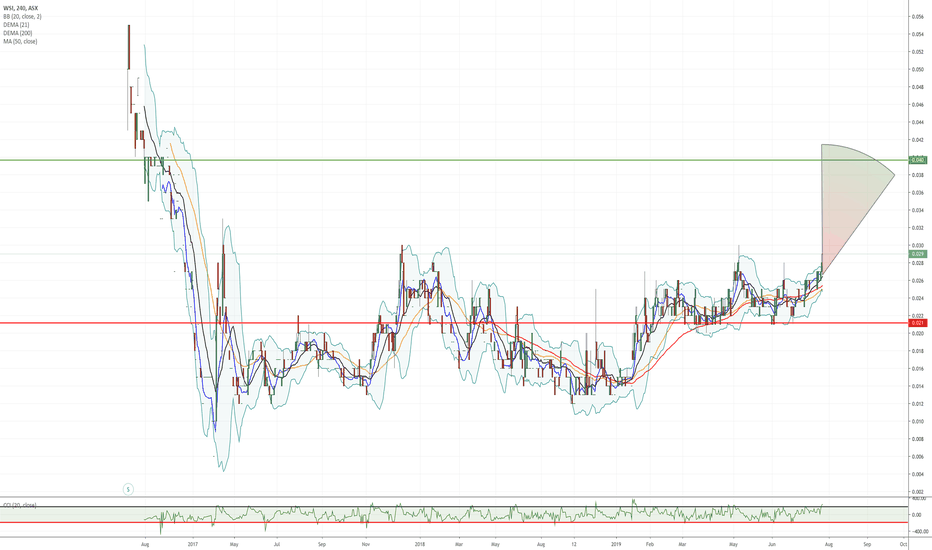Click the 12 label on time axis

point(574,544)
